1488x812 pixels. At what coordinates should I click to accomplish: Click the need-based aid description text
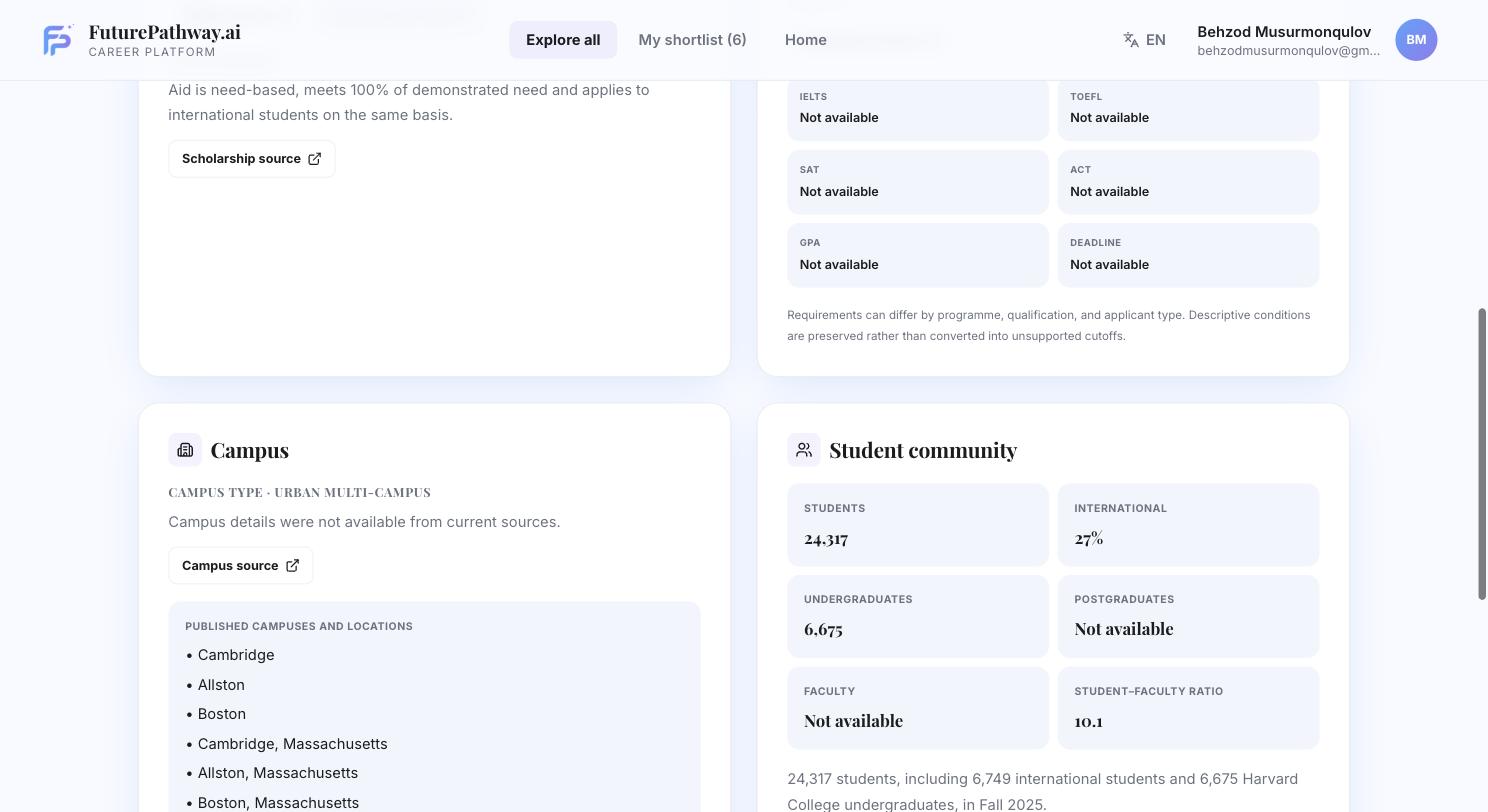click(x=409, y=102)
